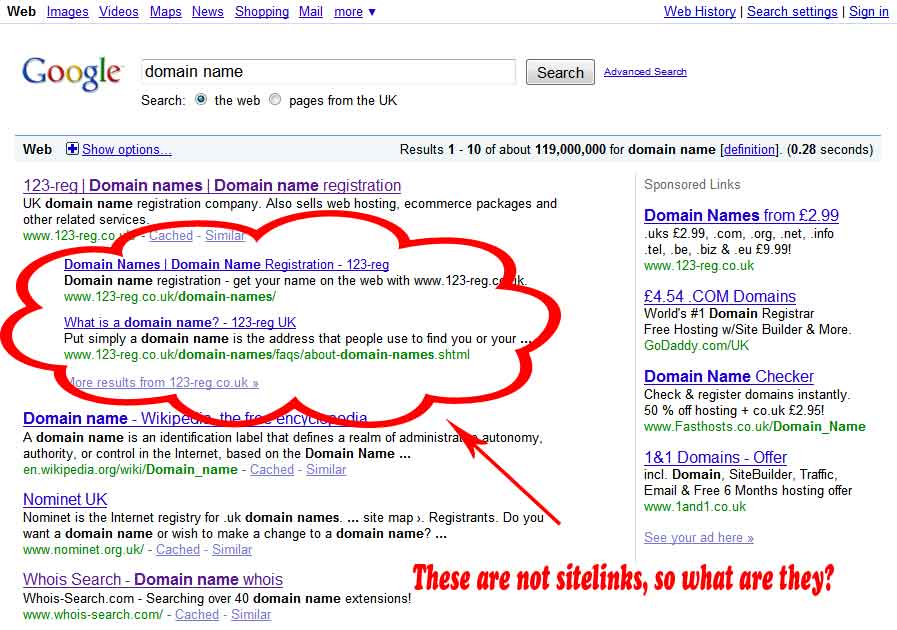The image size is (897, 630).
Task: Open Search settings link
Action: (x=792, y=11)
